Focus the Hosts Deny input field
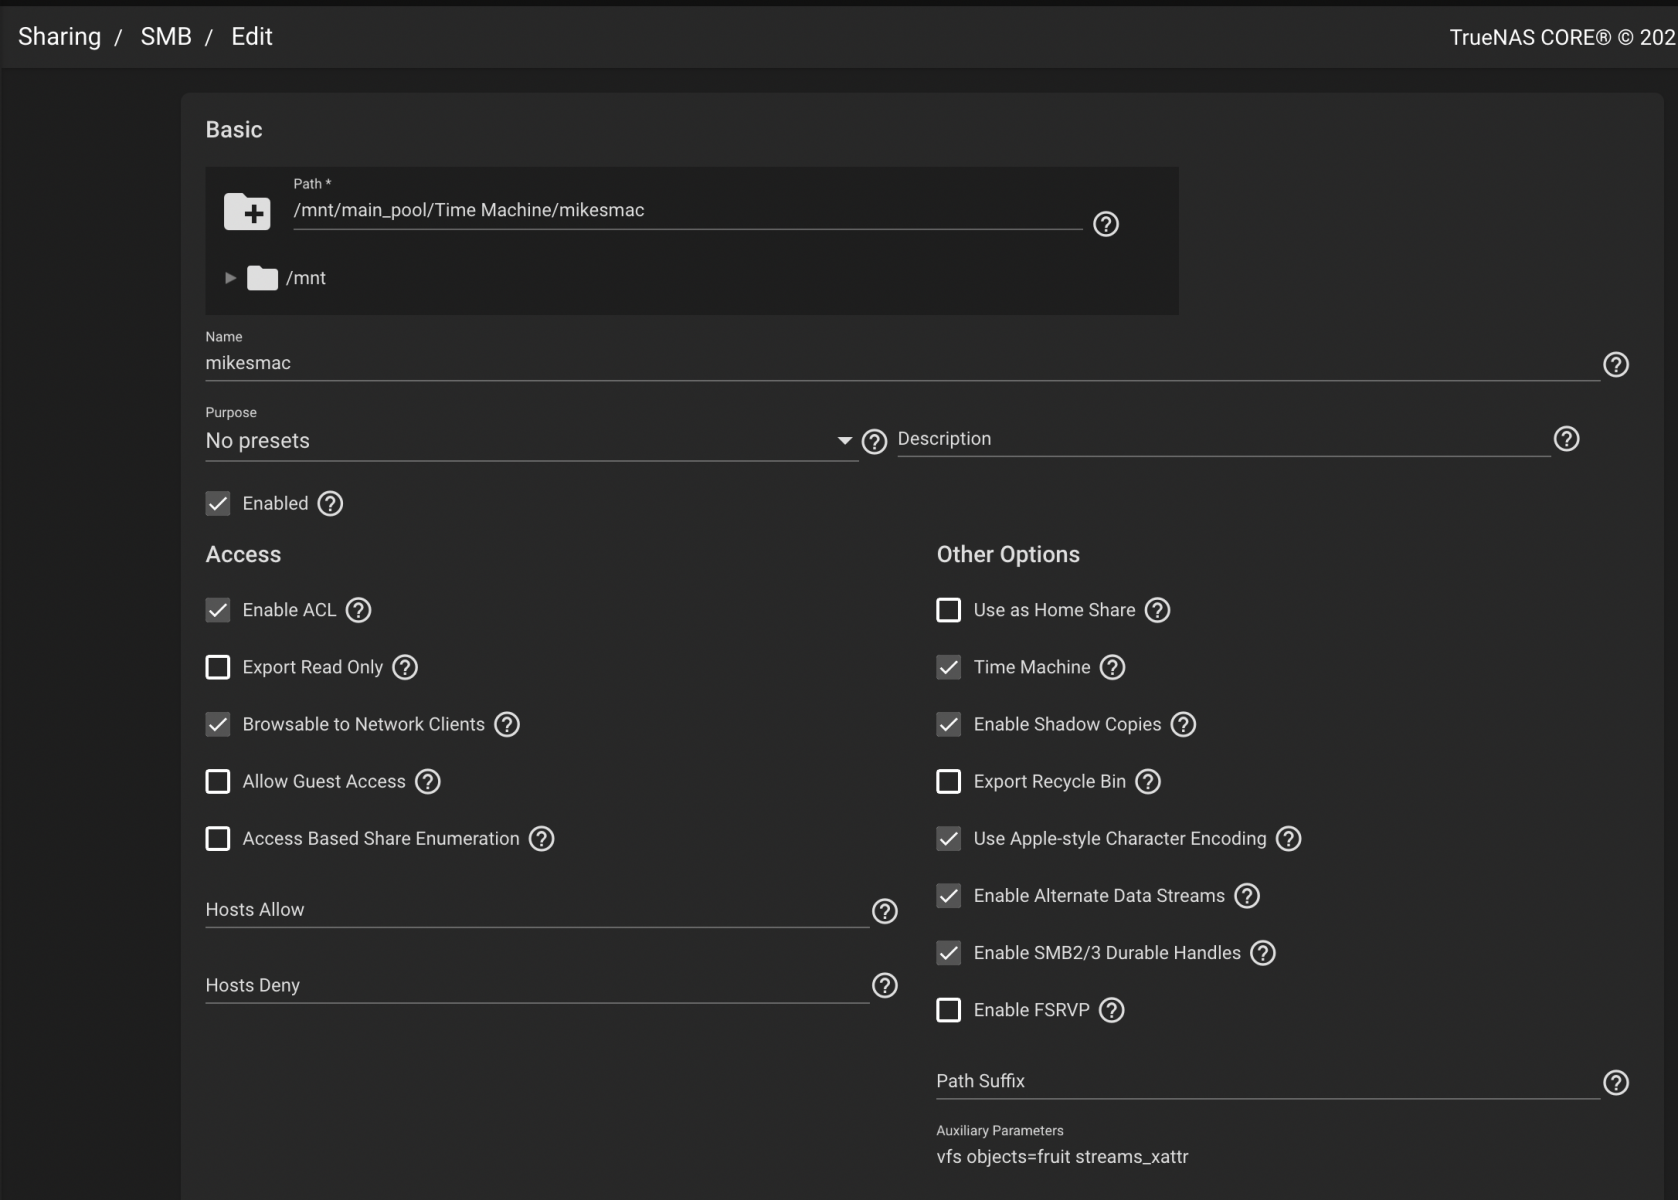This screenshot has width=1678, height=1200. [x=536, y=985]
